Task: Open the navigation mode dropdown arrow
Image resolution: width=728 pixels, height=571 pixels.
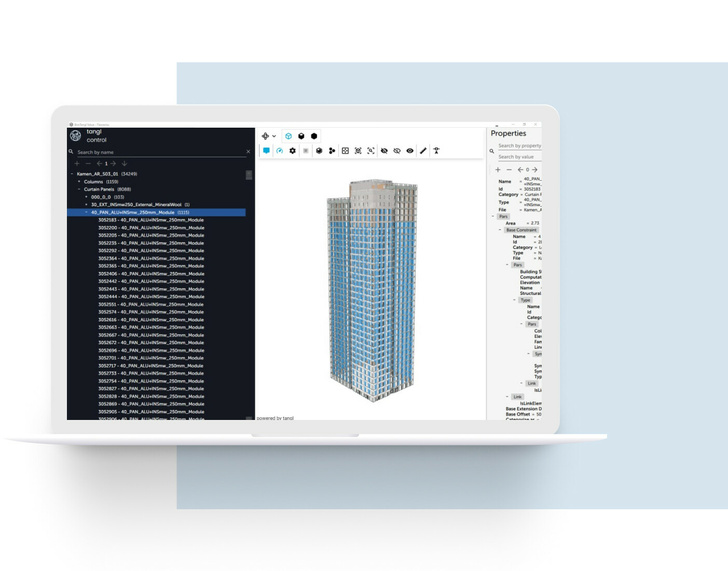Action: point(275,136)
